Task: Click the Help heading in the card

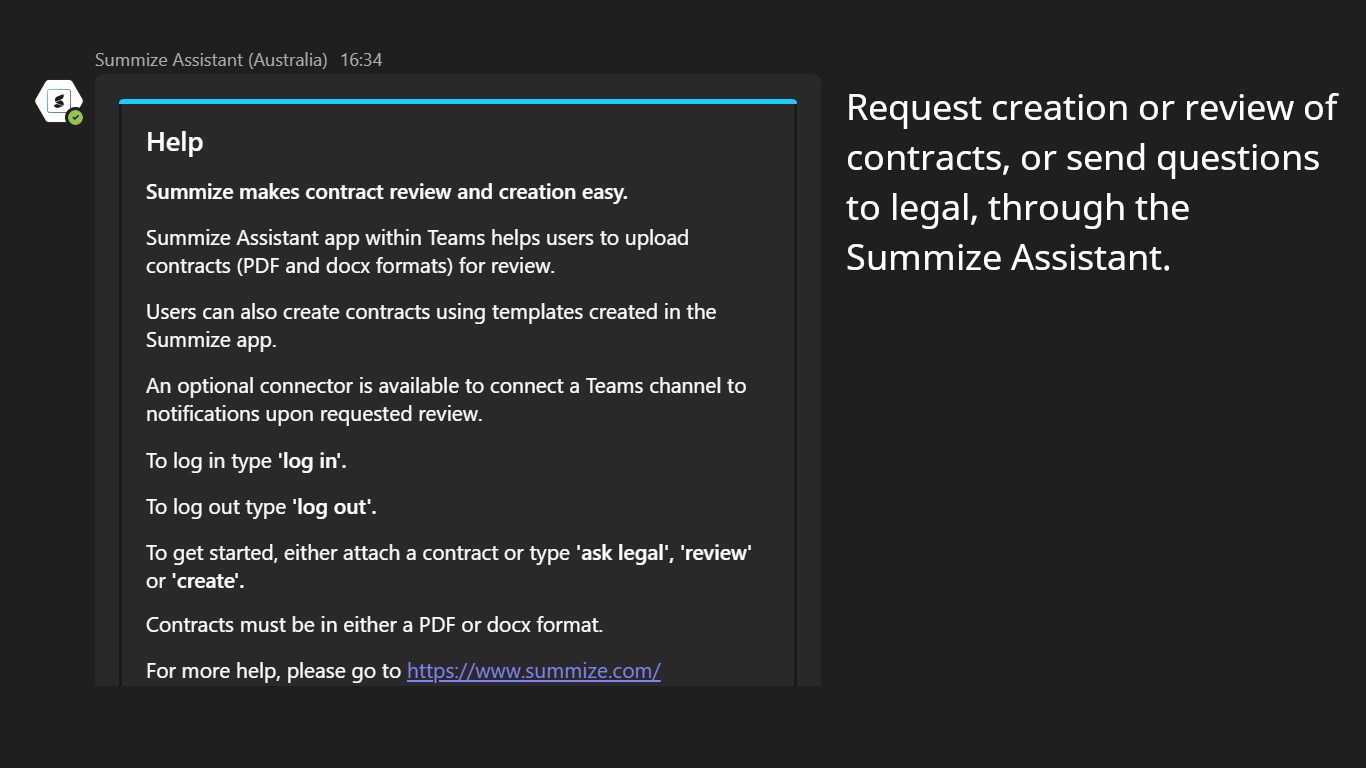Action: 175,142
